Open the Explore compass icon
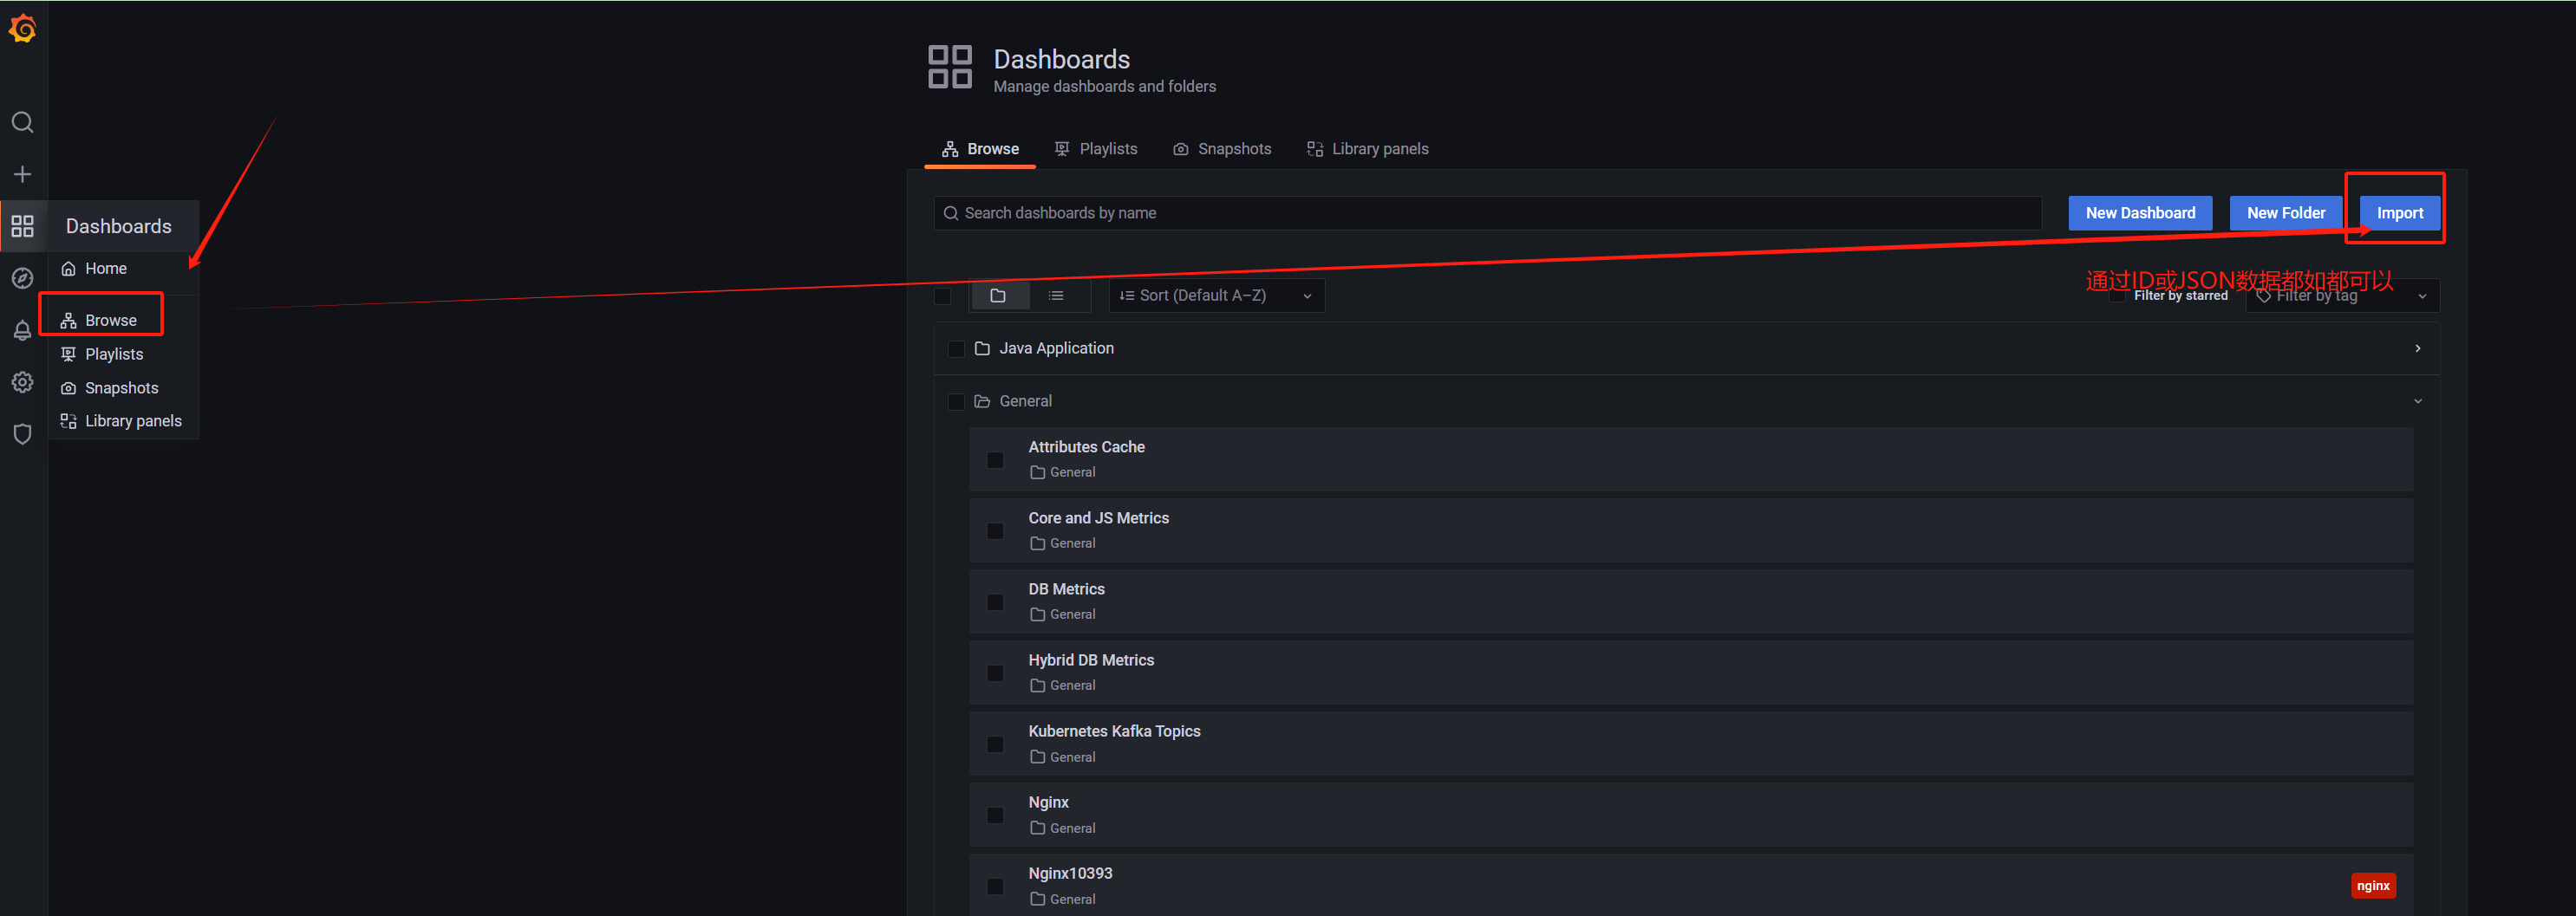The image size is (2576, 916). [22, 278]
